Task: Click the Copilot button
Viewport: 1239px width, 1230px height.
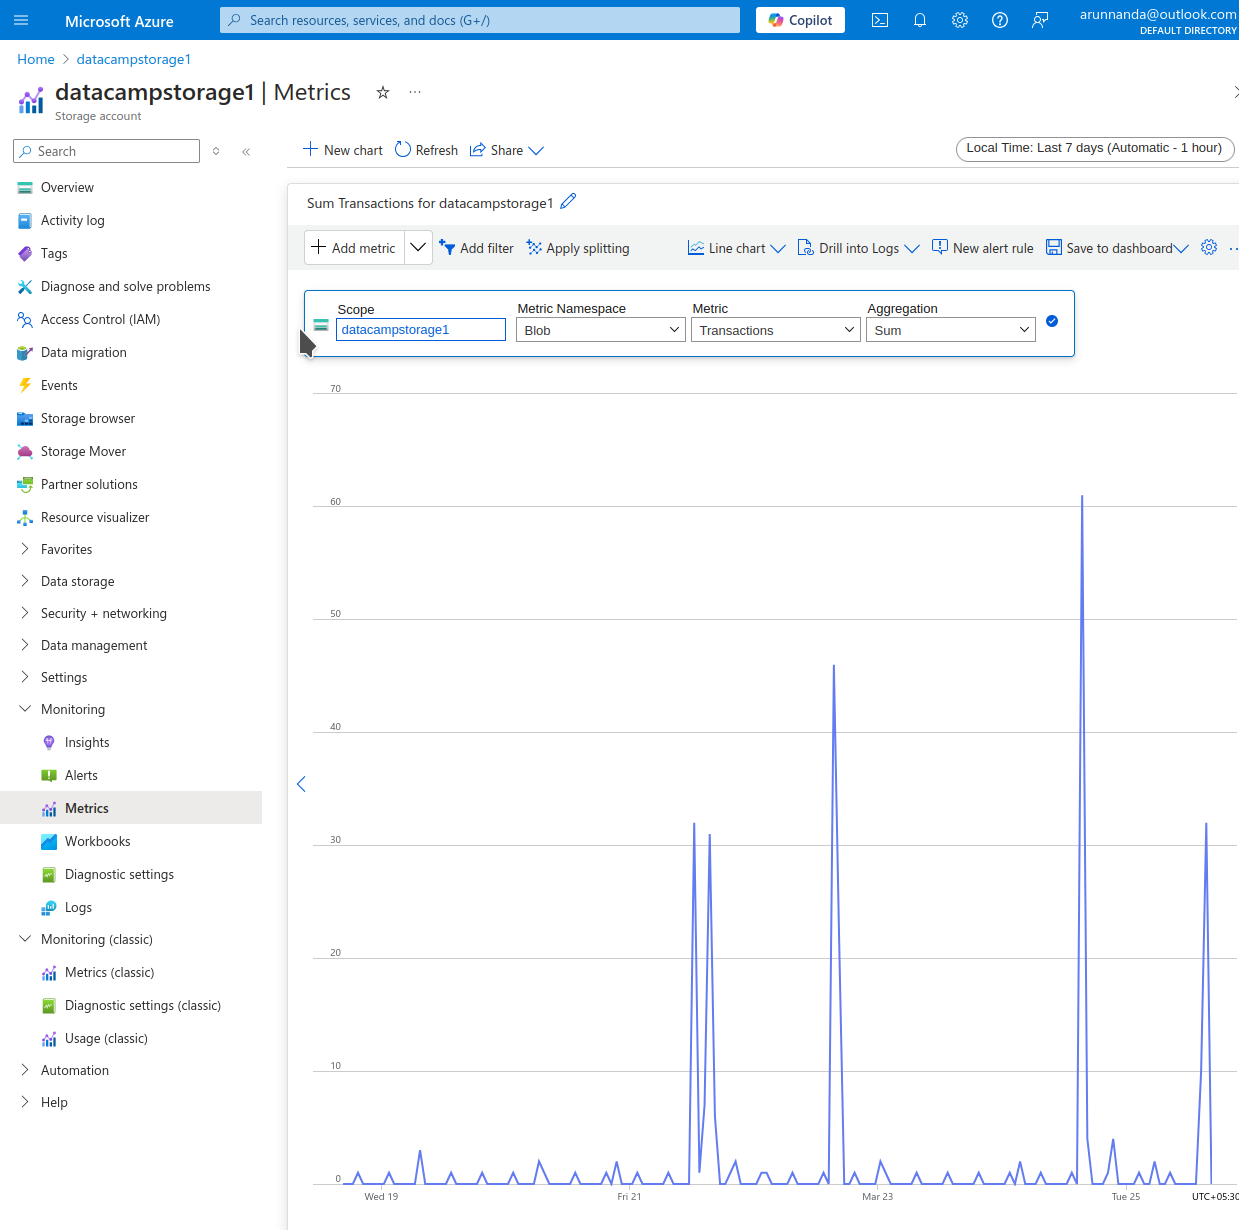Action: tap(800, 20)
